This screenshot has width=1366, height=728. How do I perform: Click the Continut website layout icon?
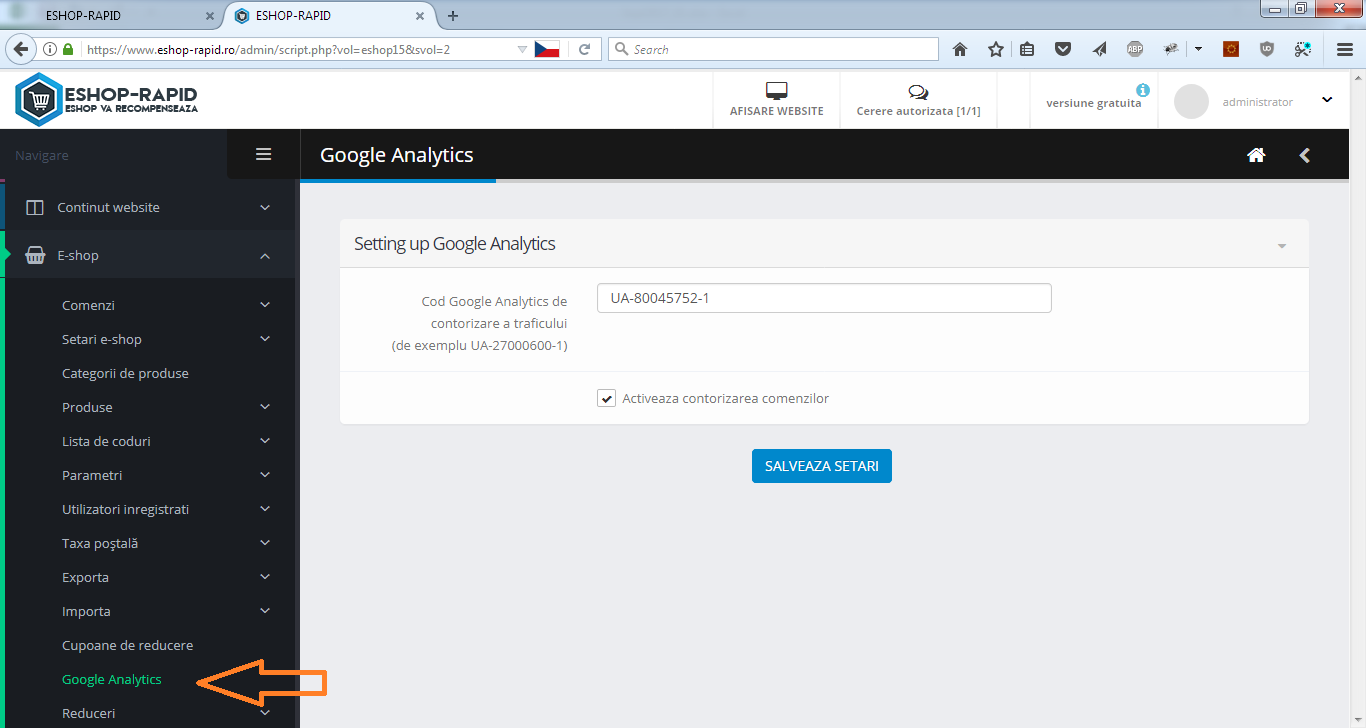pos(35,208)
